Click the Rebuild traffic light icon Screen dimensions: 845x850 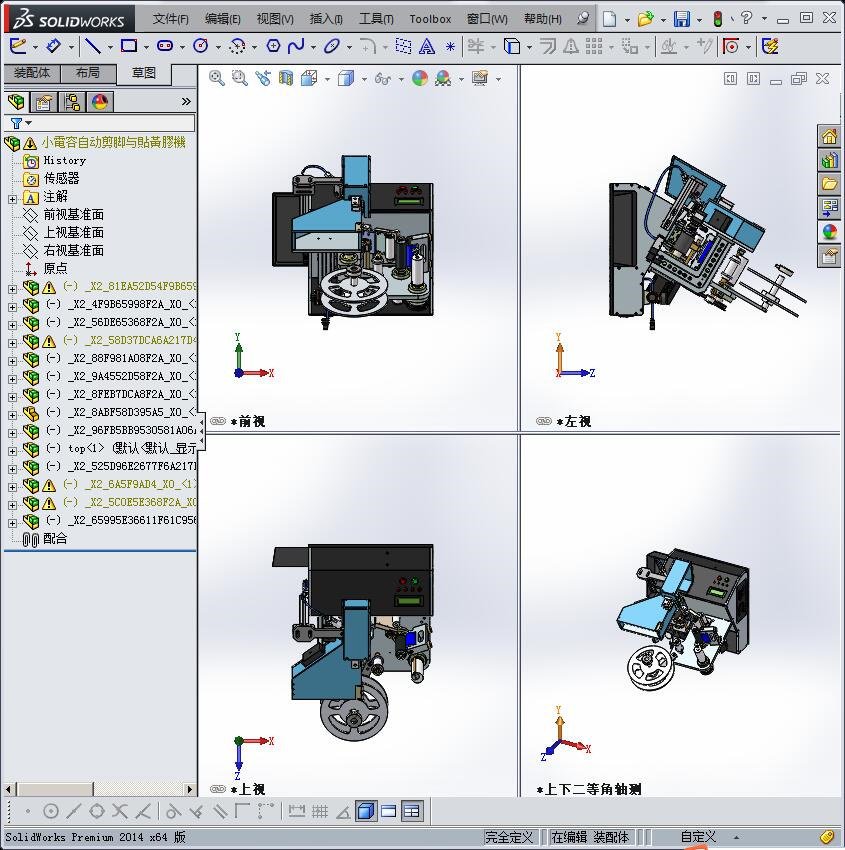(x=718, y=19)
